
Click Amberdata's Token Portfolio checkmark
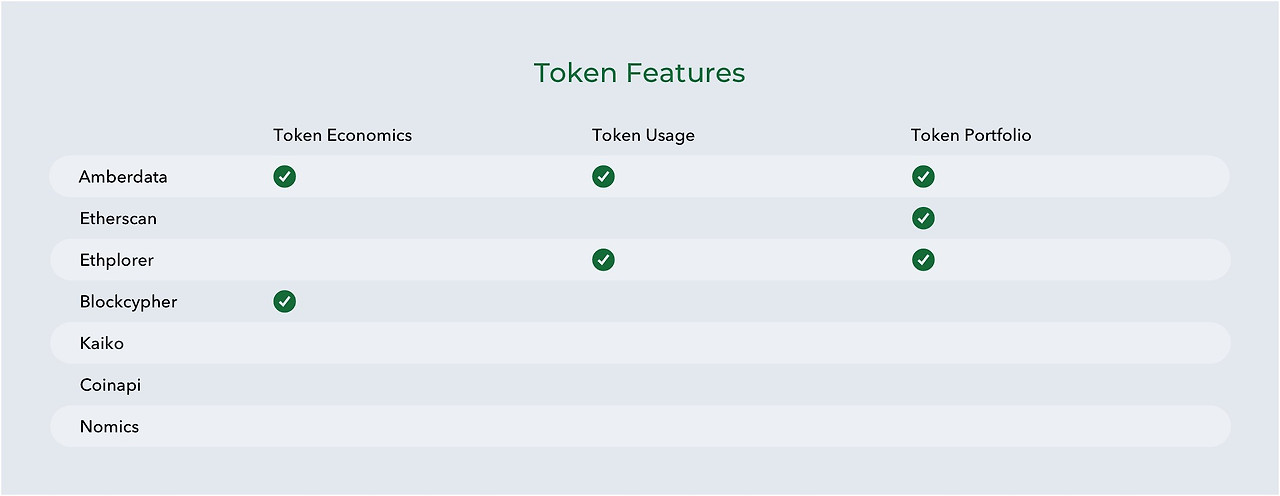click(923, 177)
